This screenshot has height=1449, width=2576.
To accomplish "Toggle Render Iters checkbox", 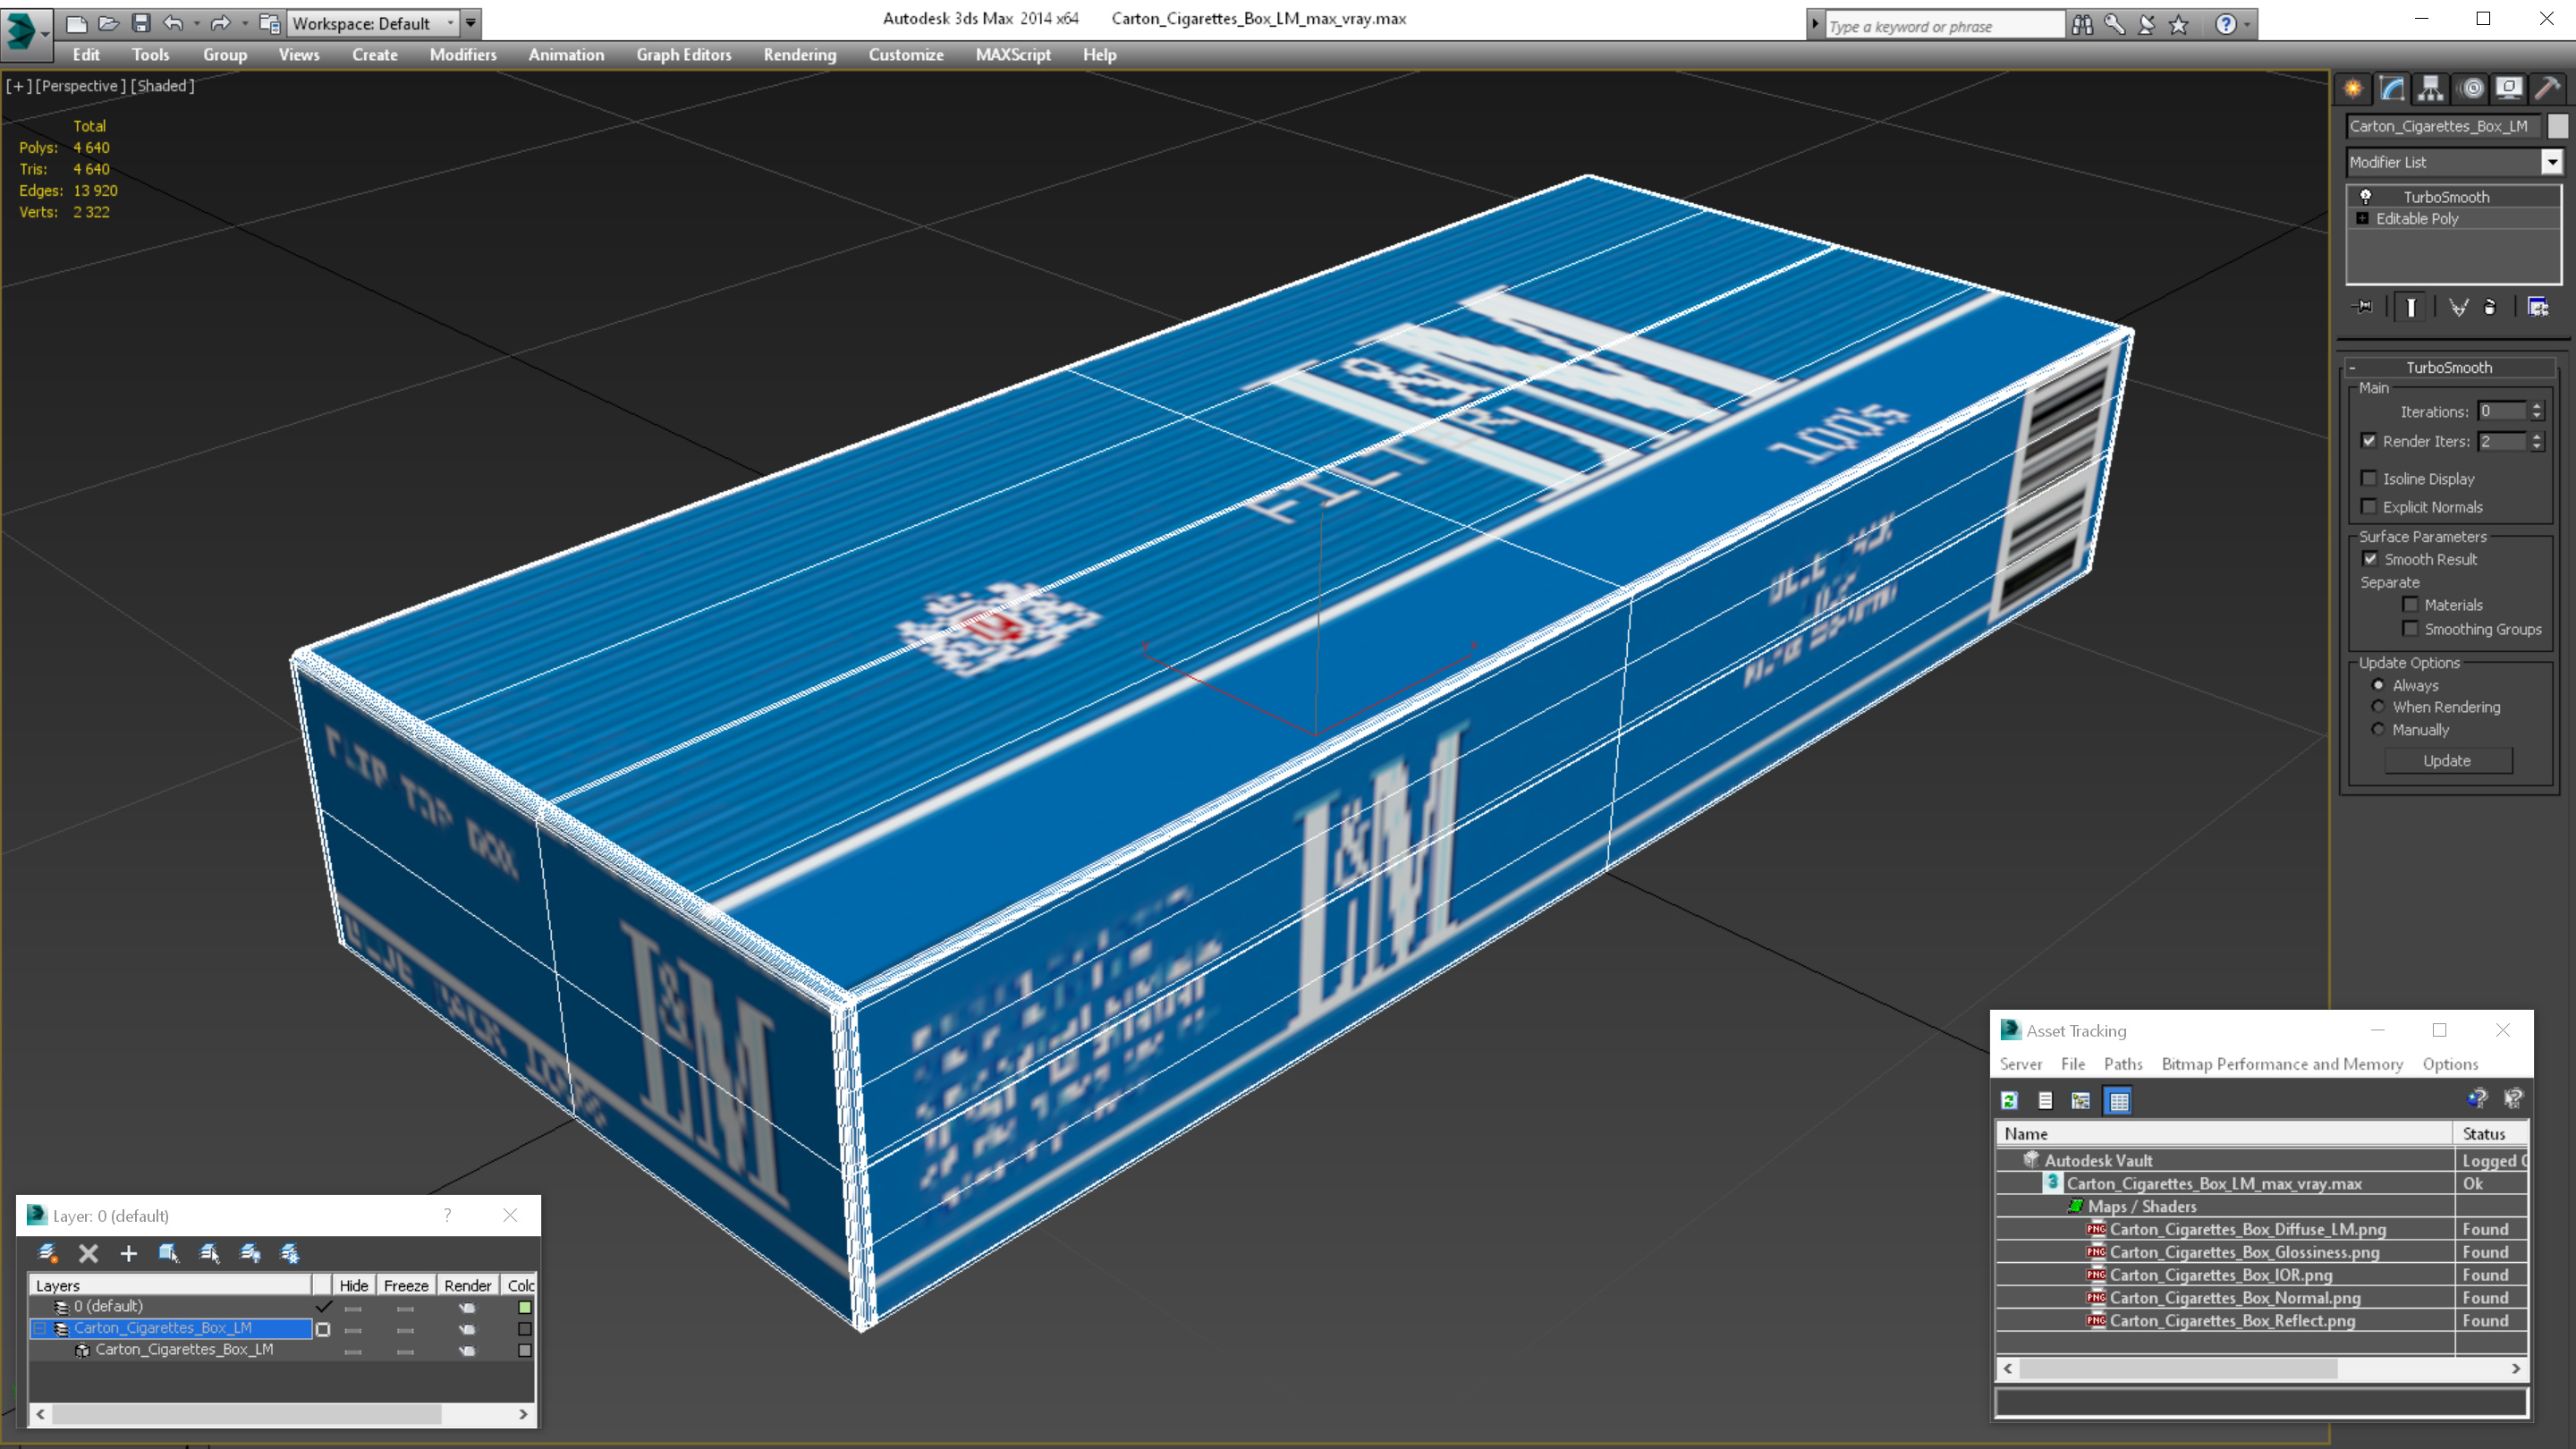I will coord(2369,440).
